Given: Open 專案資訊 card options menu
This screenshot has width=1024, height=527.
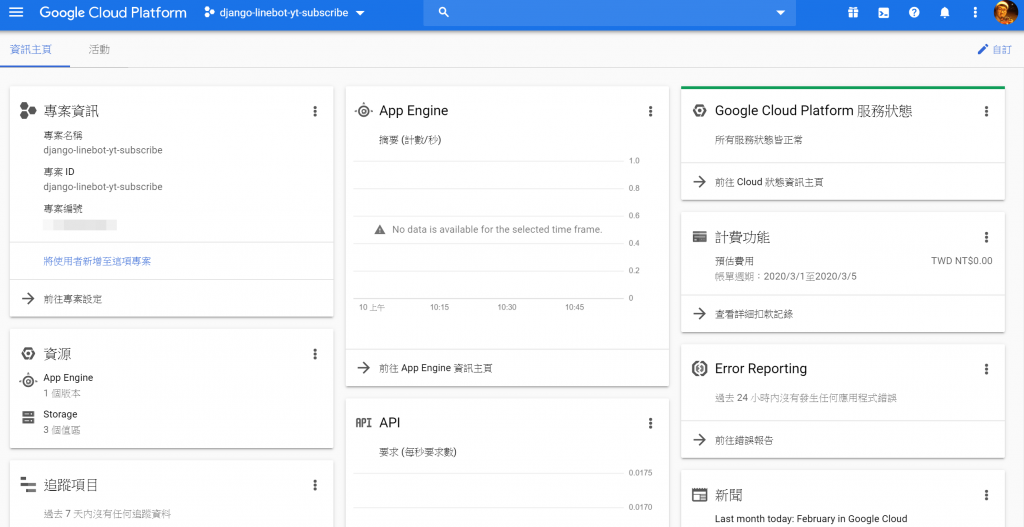Looking at the screenshot, I should click(315, 111).
